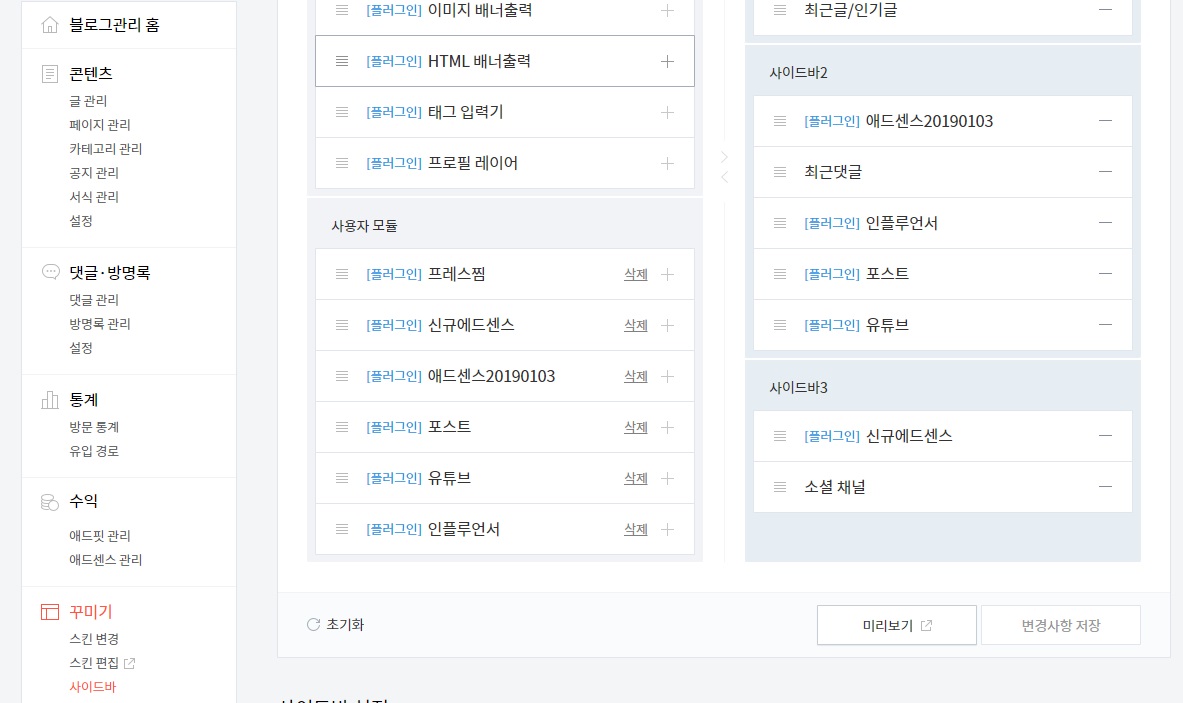Open 애드센스 관리 under 수익

(106, 560)
